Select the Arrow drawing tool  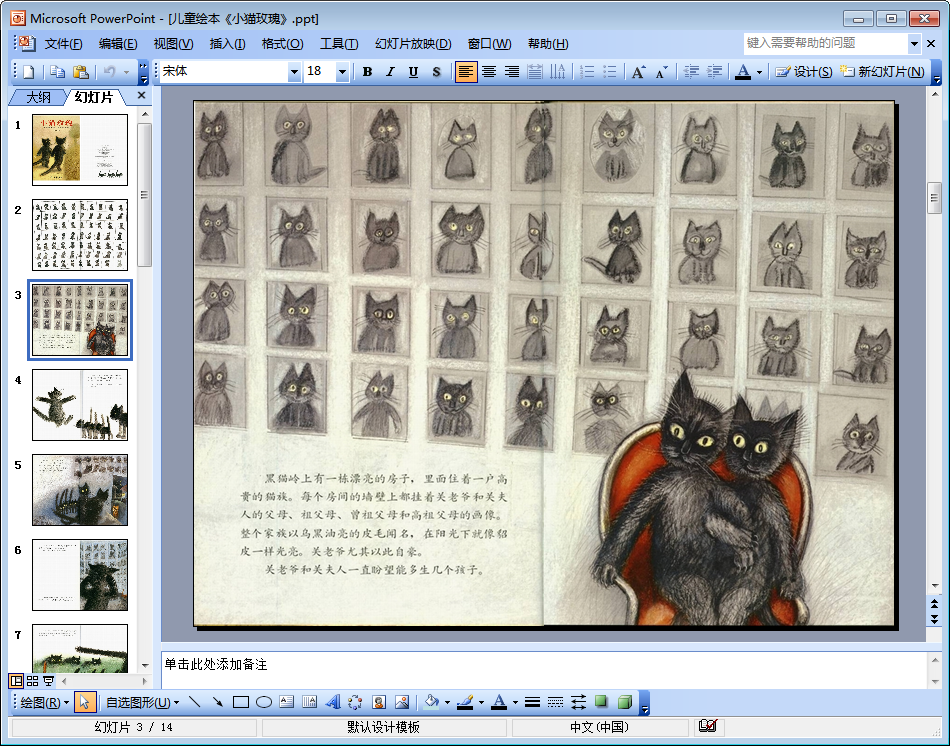click(x=218, y=702)
